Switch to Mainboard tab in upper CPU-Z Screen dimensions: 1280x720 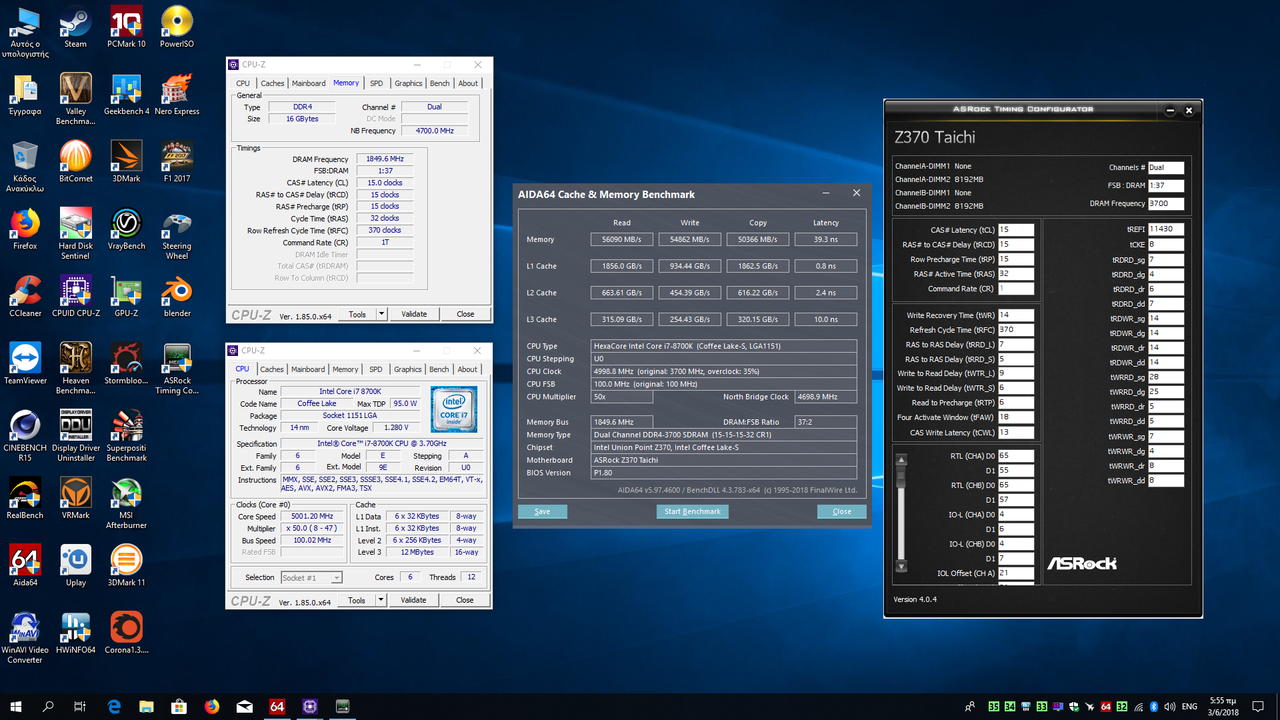click(x=309, y=83)
